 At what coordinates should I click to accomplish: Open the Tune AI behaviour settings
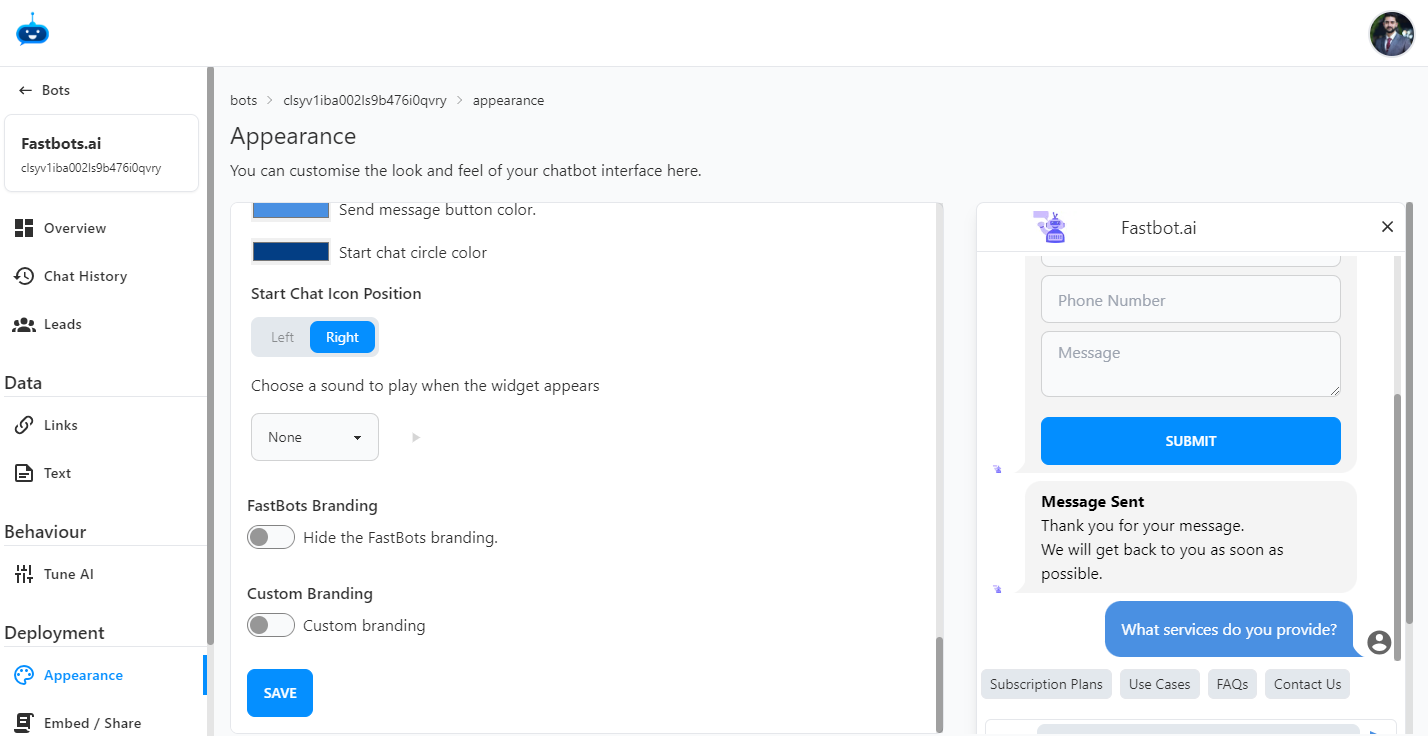click(x=69, y=573)
